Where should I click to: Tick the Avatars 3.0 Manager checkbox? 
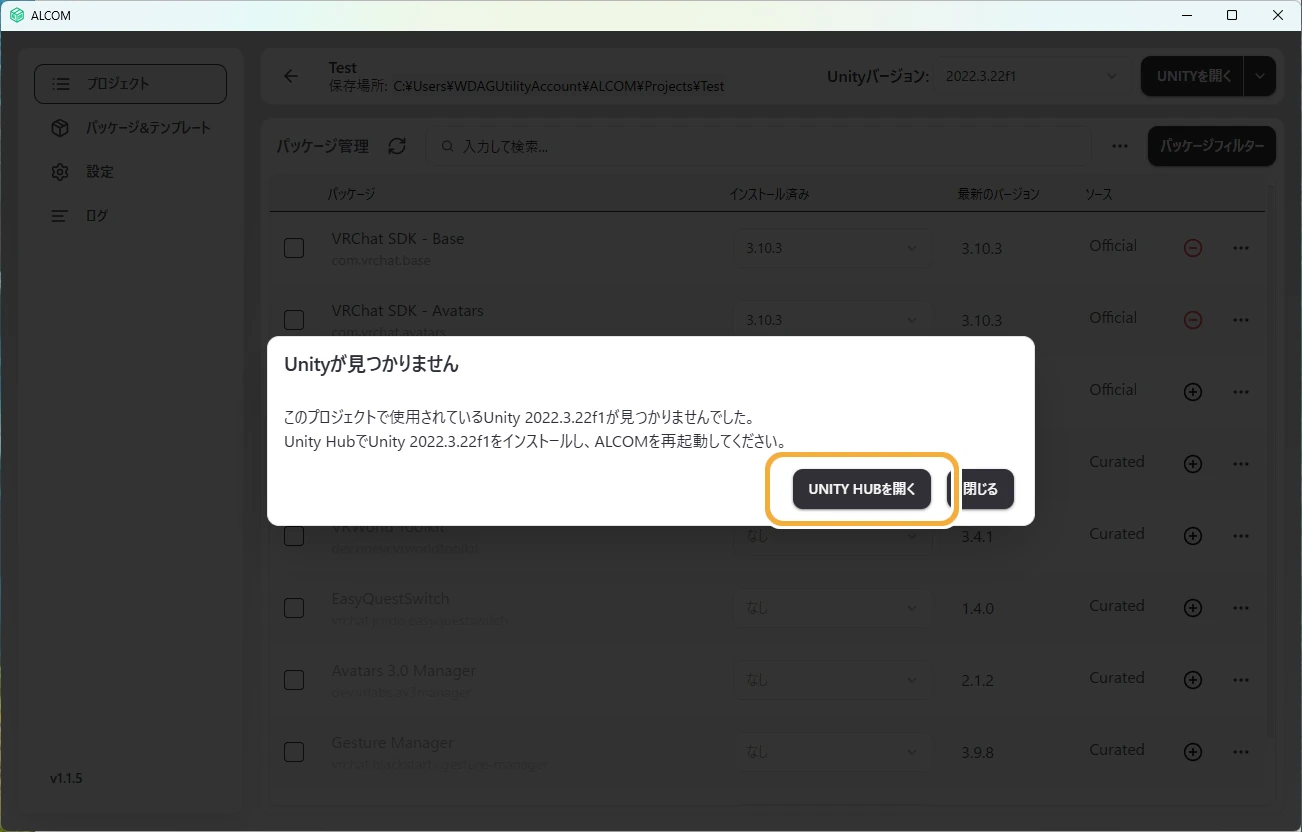294,680
